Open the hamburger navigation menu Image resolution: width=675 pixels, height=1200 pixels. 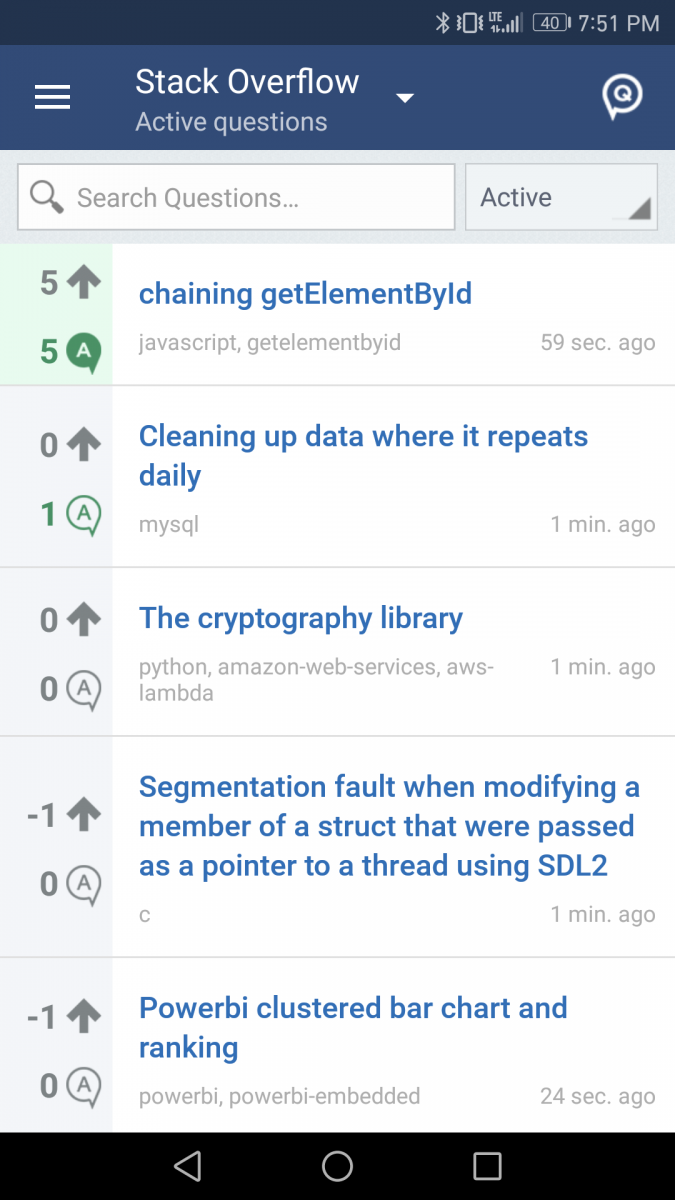(x=52, y=97)
